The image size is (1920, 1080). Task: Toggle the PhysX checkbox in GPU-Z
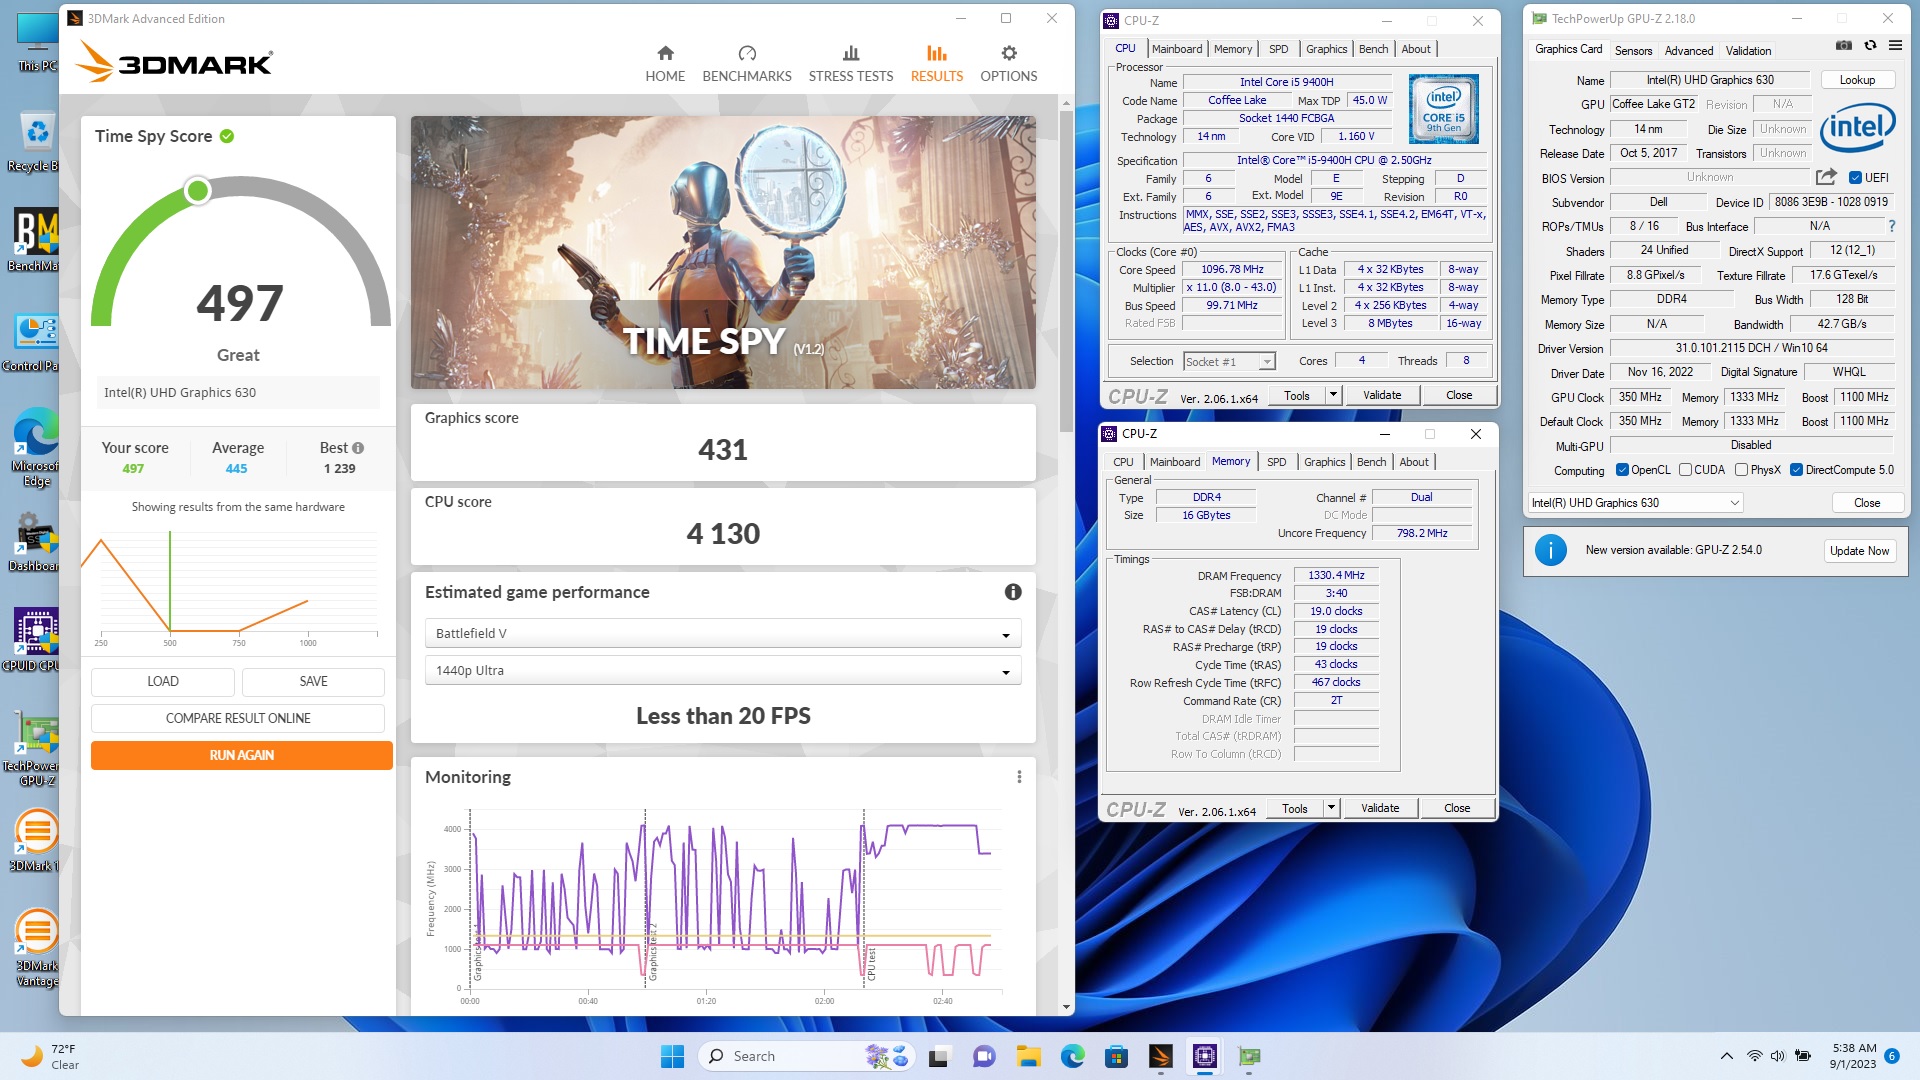coord(1741,470)
